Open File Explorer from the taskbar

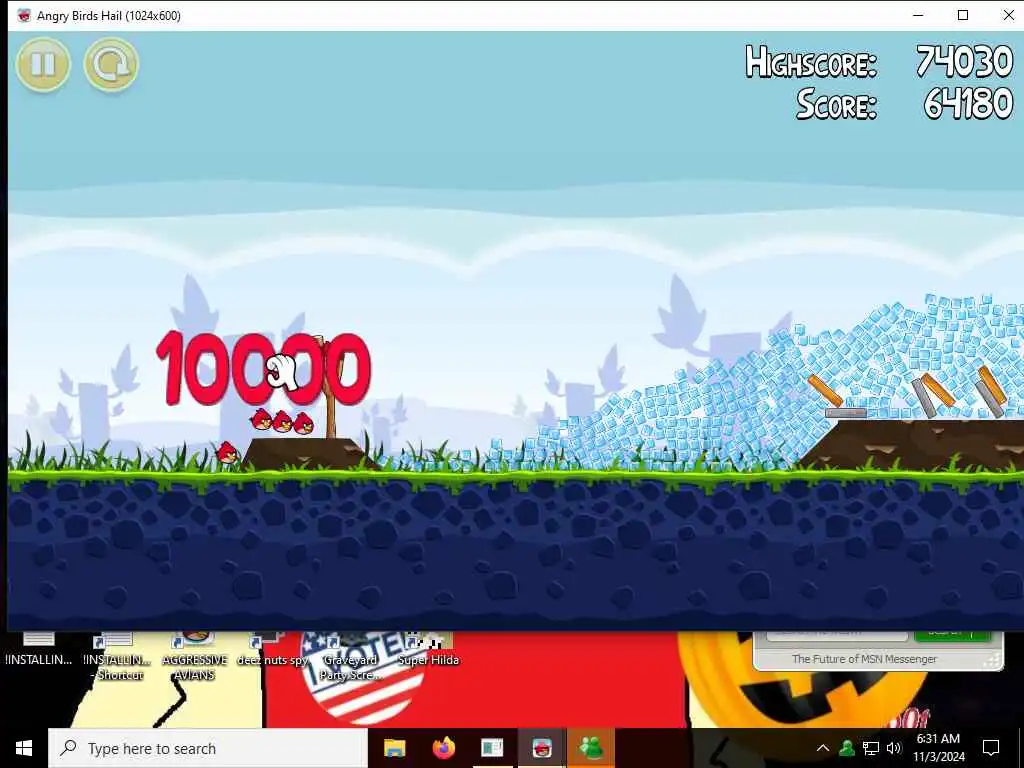click(x=394, y=748)
